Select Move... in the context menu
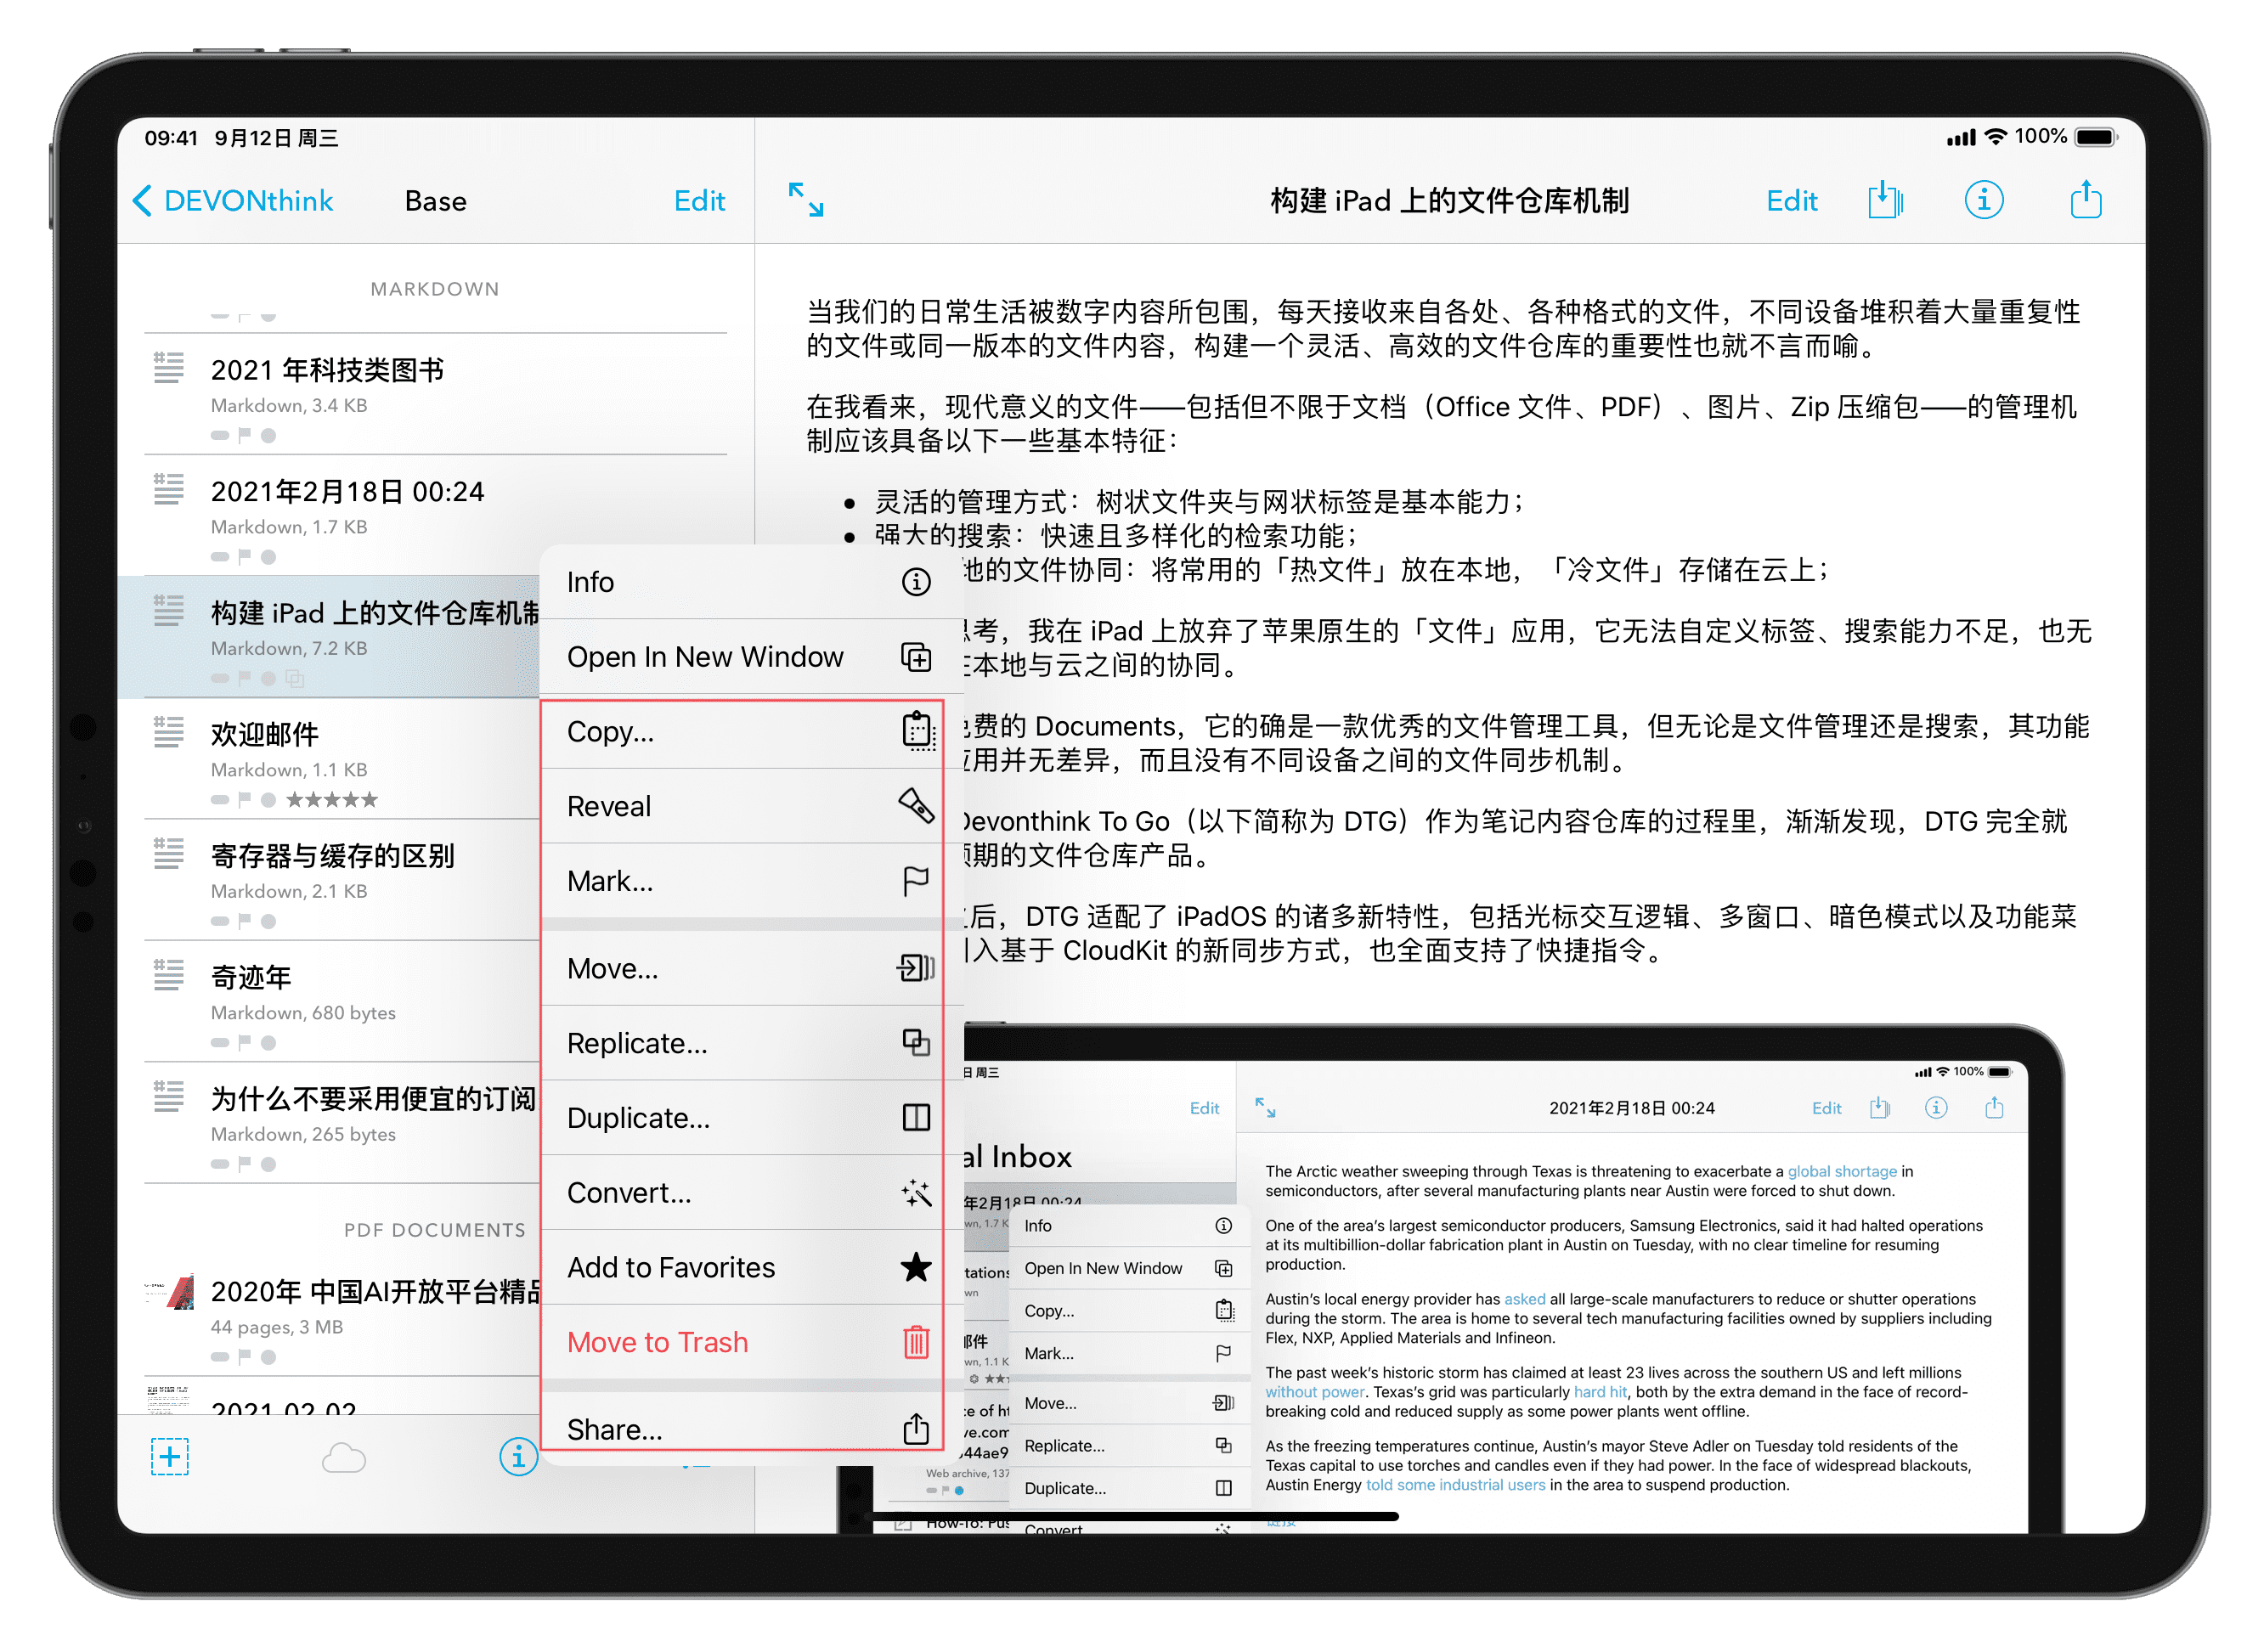This screenshot has width=2264, height=1652. (x=750, y=969)
